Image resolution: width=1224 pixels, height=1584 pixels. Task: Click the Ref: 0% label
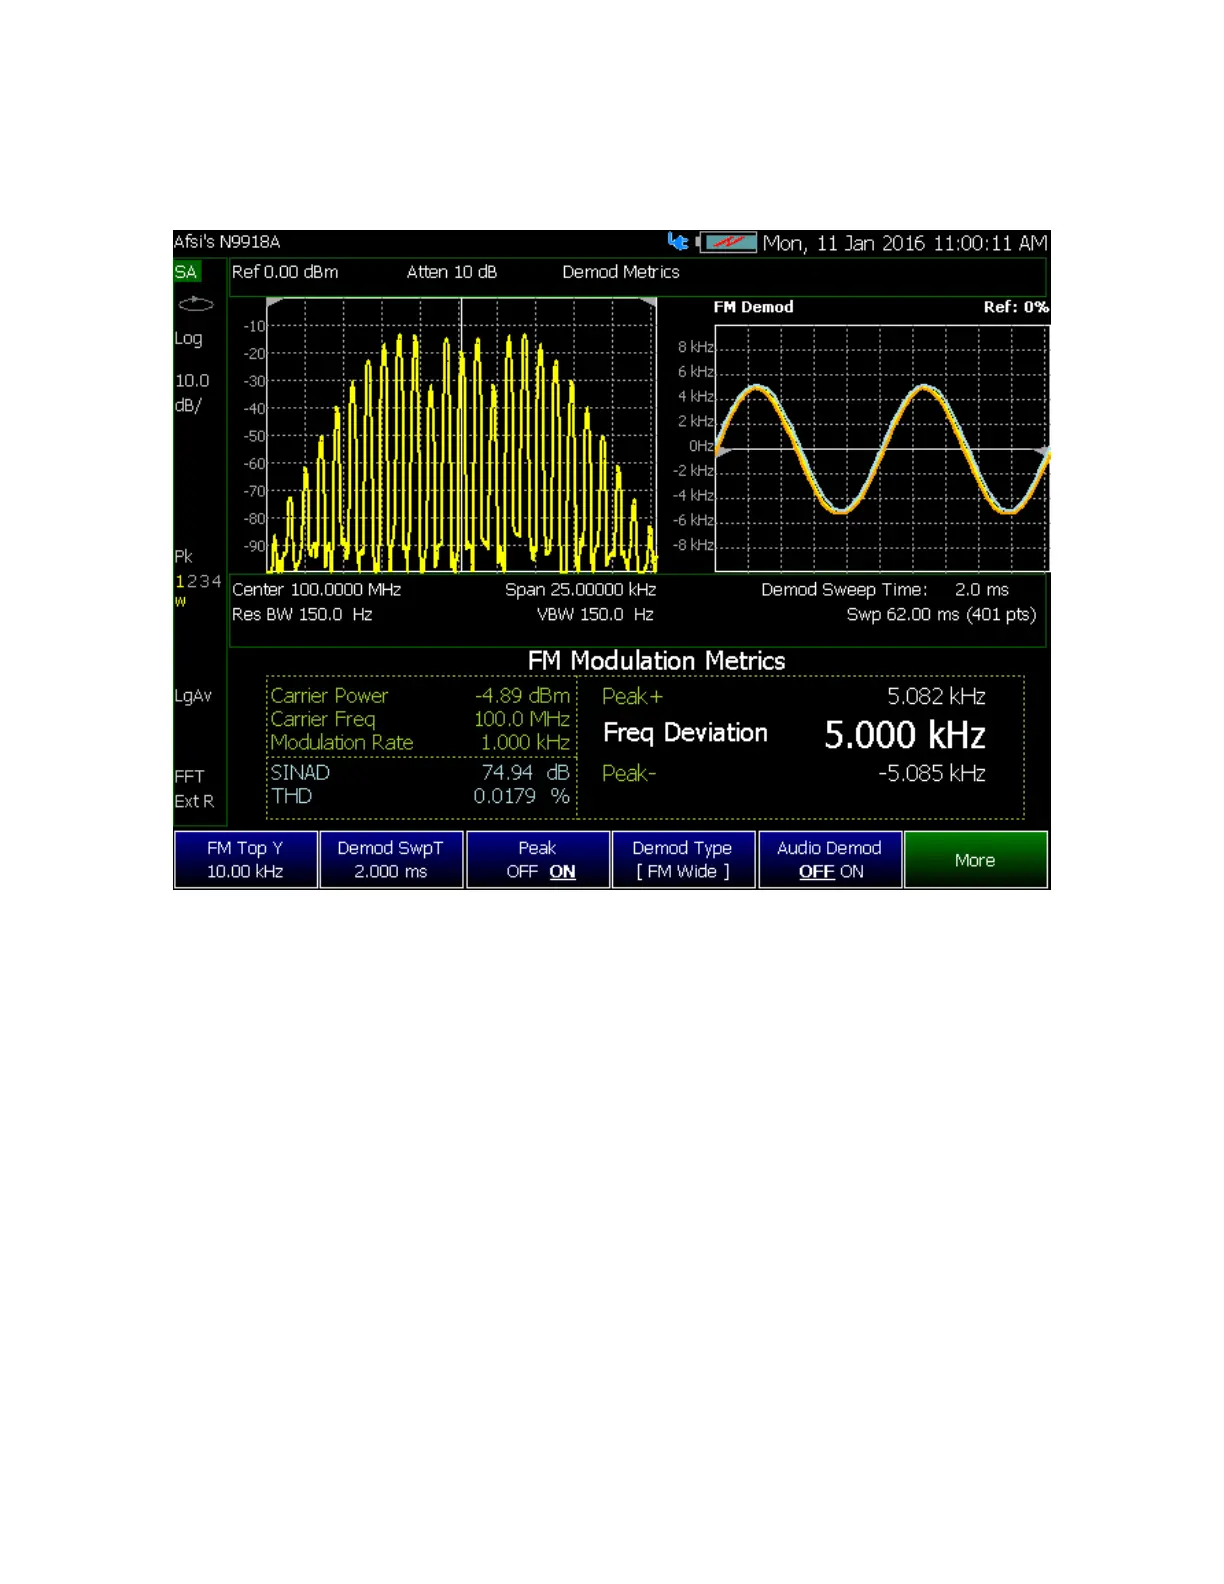[x=1016, y=307]
